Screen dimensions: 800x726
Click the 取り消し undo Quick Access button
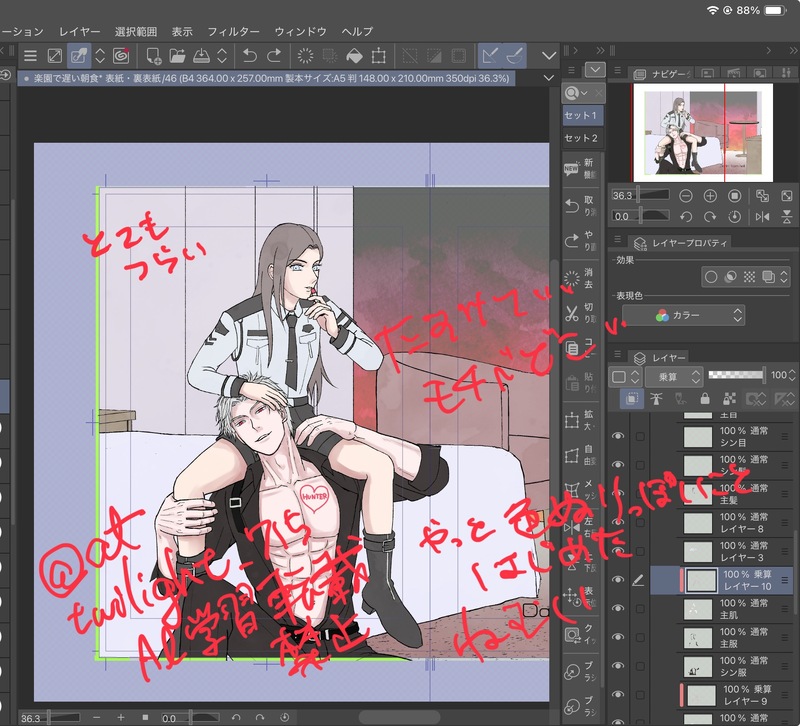580,206
